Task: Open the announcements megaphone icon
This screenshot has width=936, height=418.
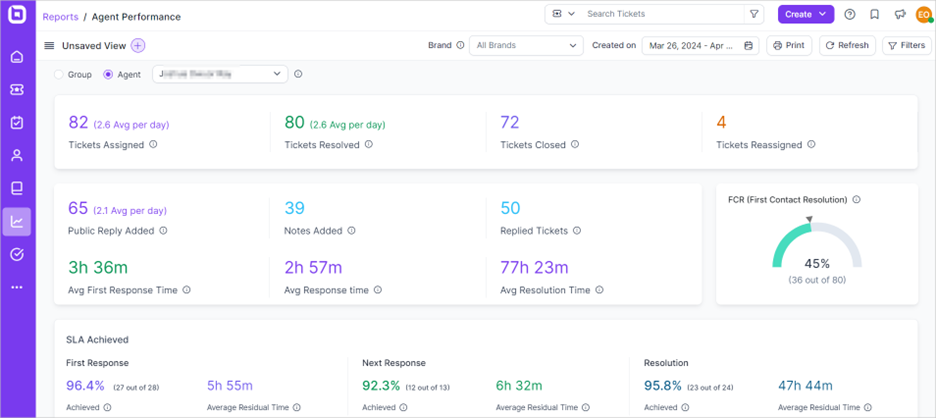Action: 899,15
